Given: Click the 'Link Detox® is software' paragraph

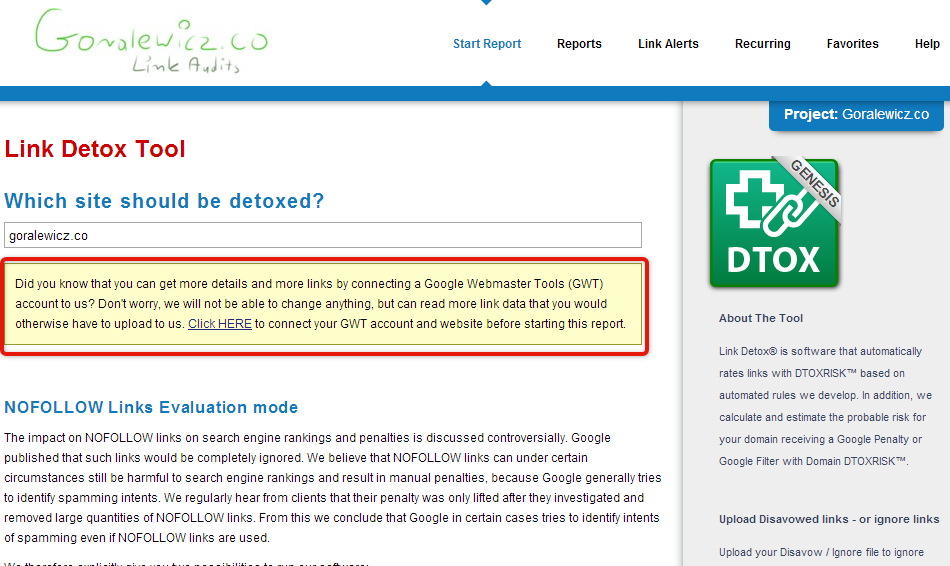Looking at the screenshot, I should coord(825,406).
